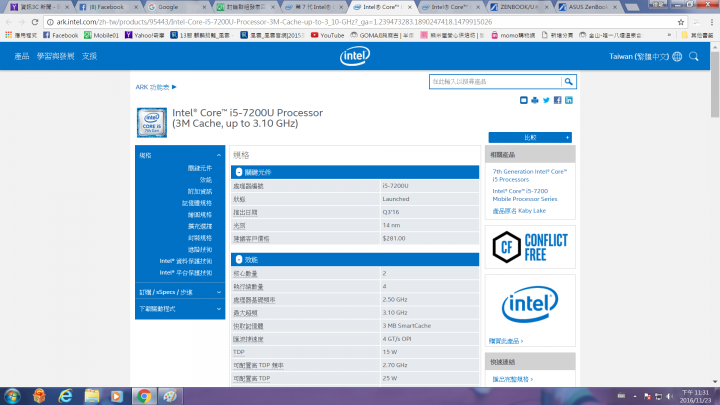Click the Chrome taskbar icon
The height and width of the screenshot is (405, 720).
[x=144, y=396]
